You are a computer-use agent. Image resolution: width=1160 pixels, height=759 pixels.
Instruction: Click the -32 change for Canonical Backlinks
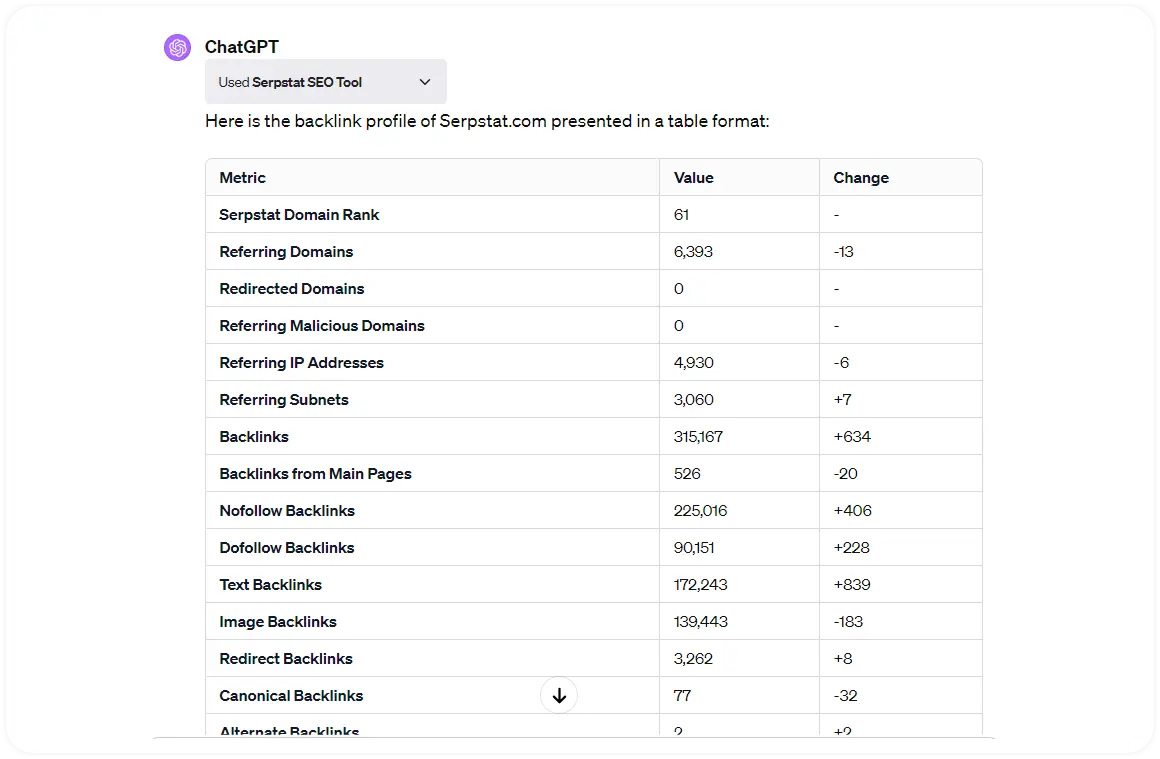[846, 695]
